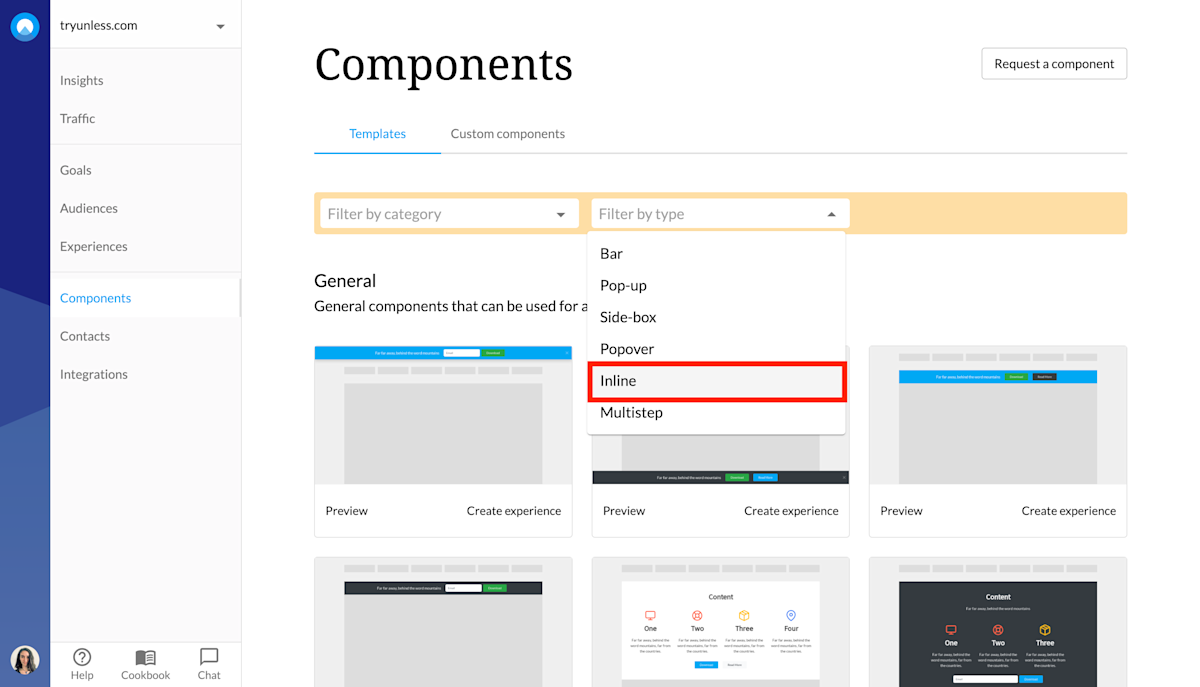
Task: Click Request a component
Action: (1054, 63)
